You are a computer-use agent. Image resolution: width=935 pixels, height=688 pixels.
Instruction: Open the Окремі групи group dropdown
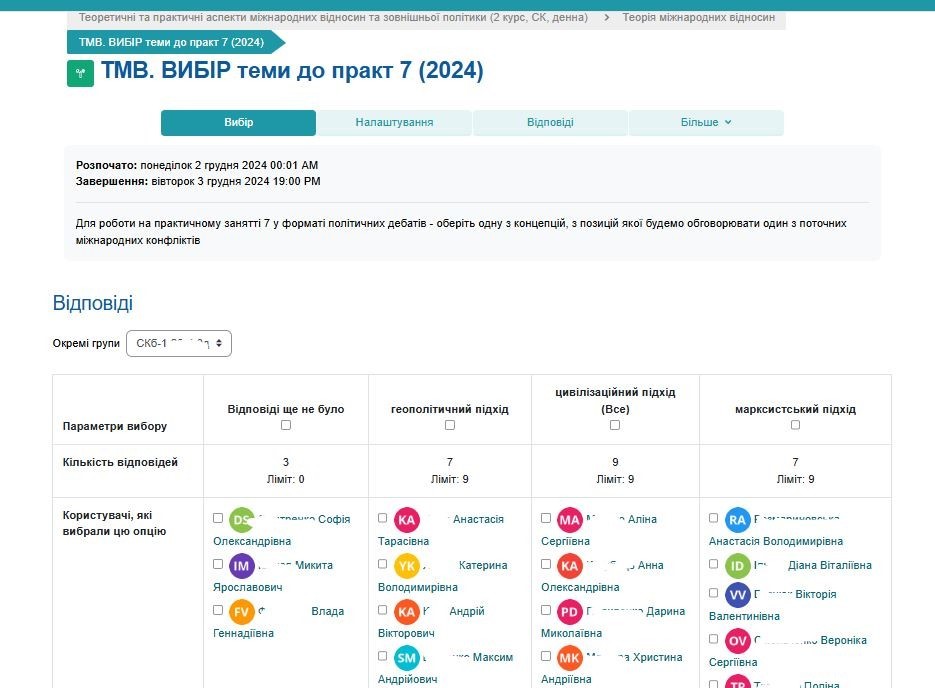[179, 343]
